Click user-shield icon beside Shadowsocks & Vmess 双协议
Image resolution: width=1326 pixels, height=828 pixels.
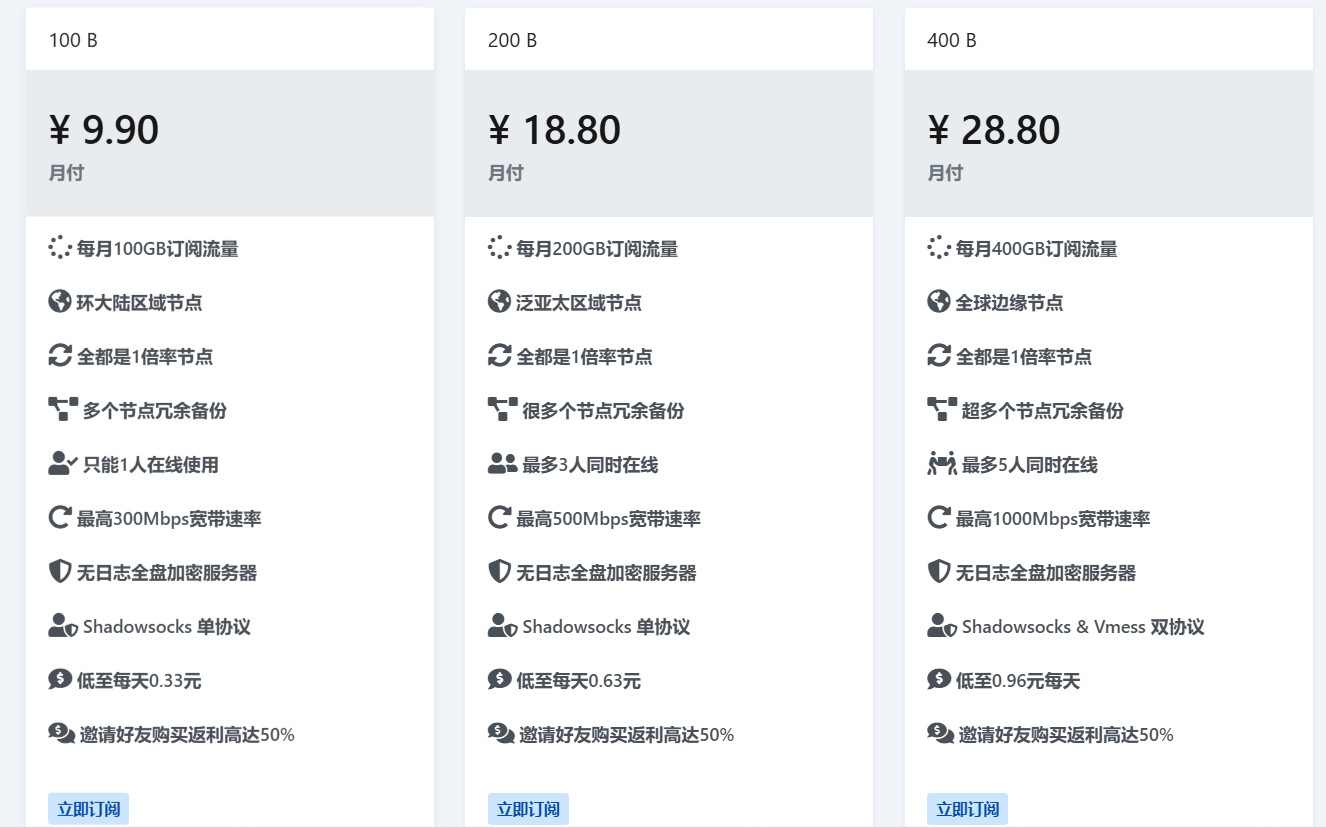942,627
